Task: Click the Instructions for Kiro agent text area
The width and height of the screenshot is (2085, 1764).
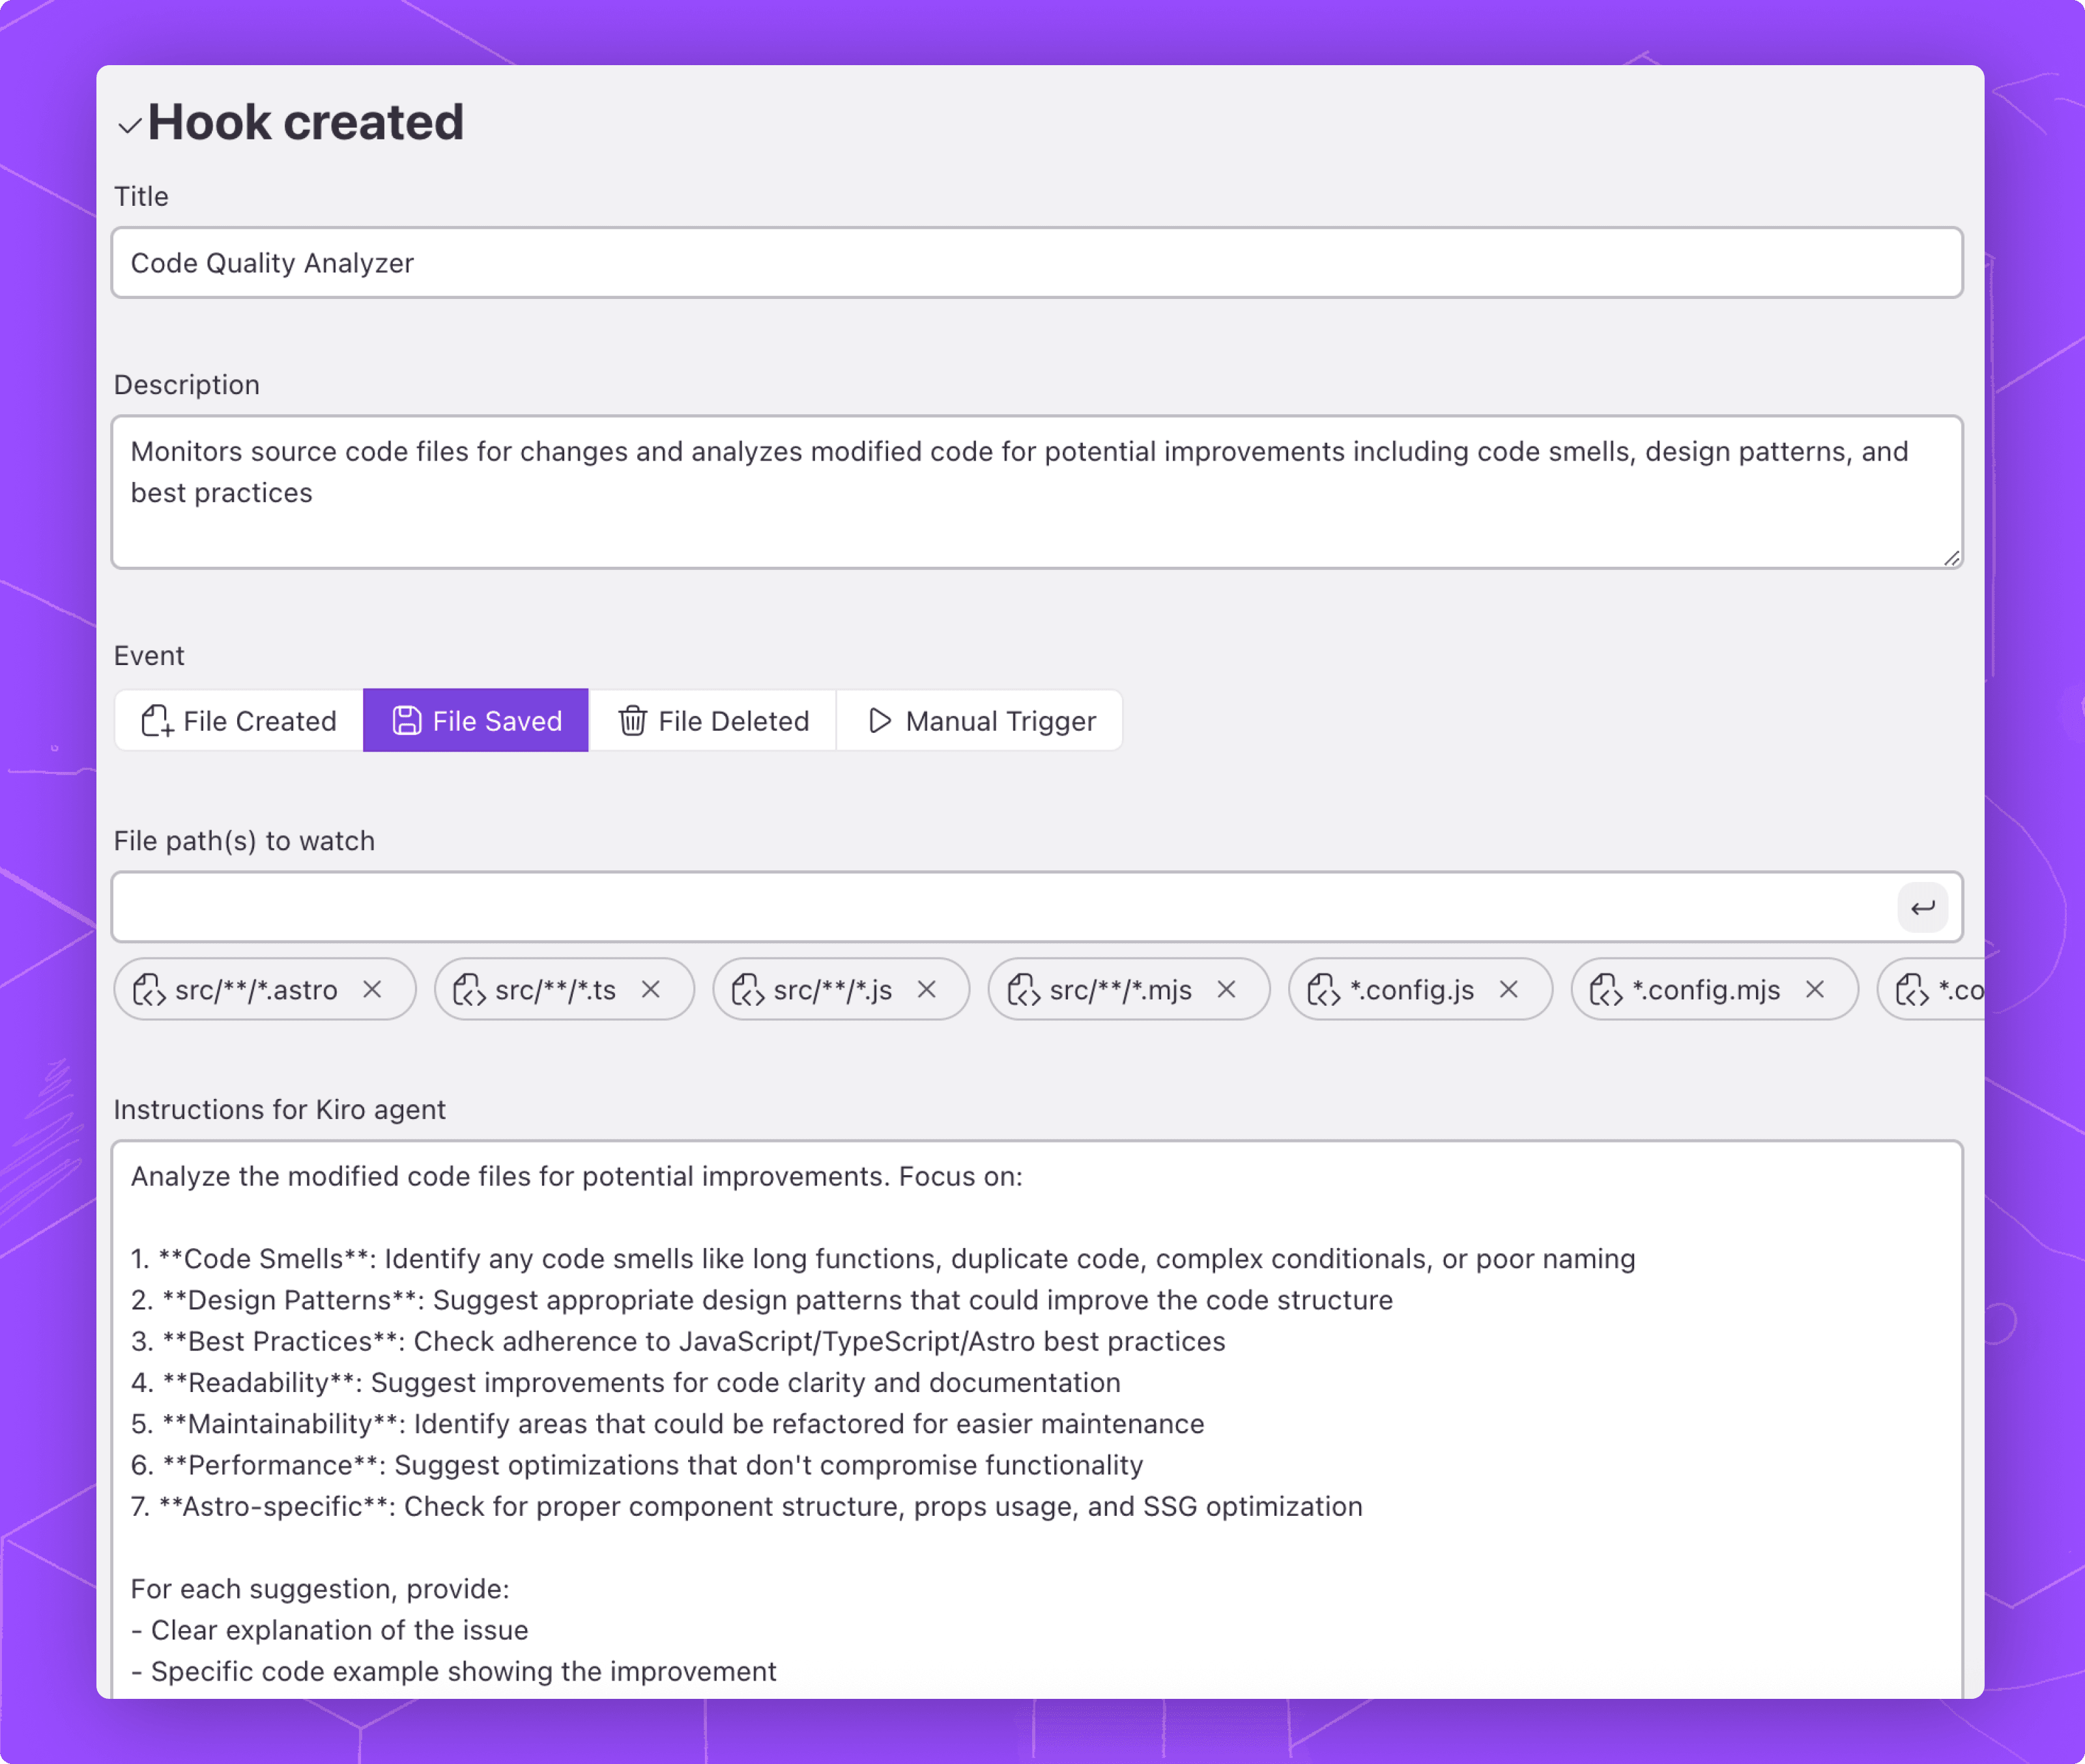Action: click(1037, 1420)
